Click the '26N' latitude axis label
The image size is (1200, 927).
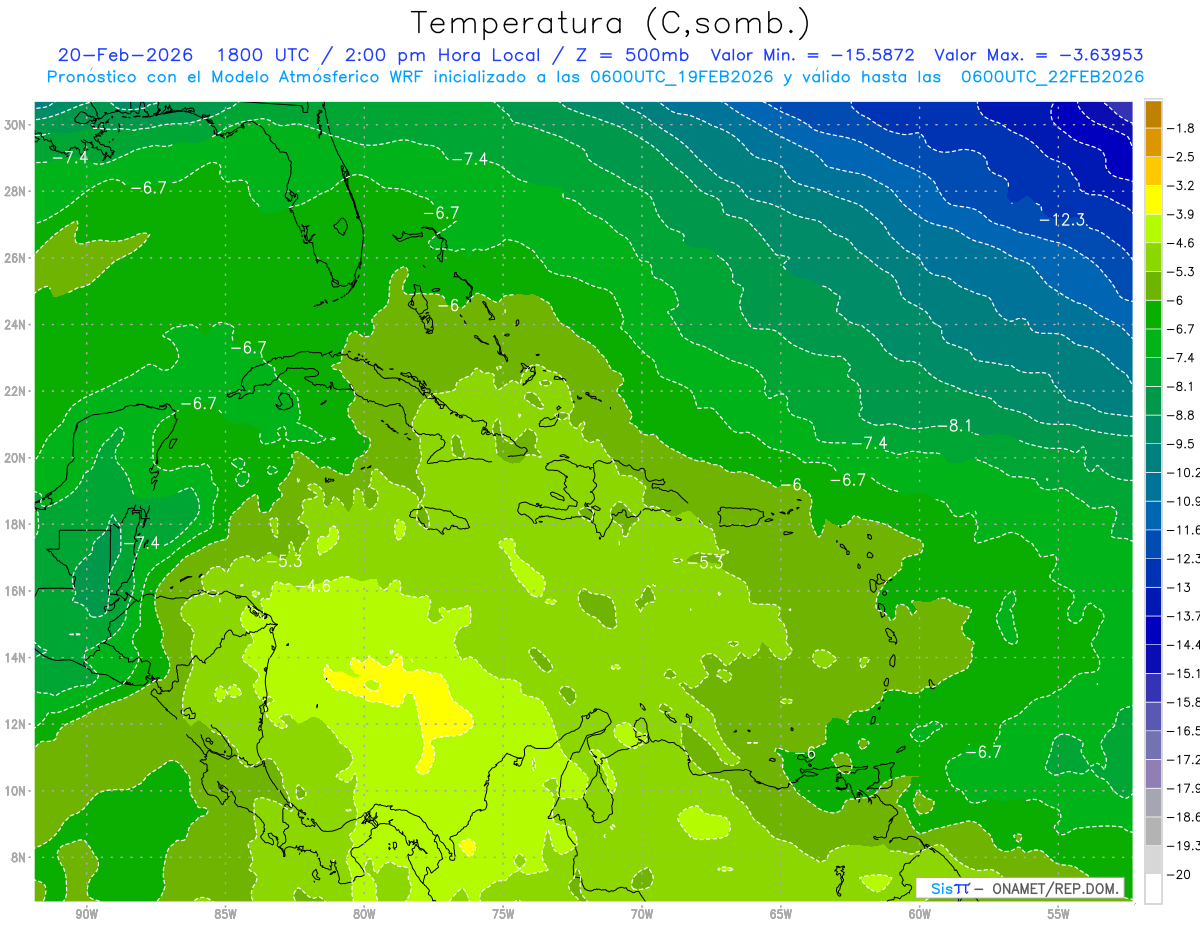(x=17, y=258)
